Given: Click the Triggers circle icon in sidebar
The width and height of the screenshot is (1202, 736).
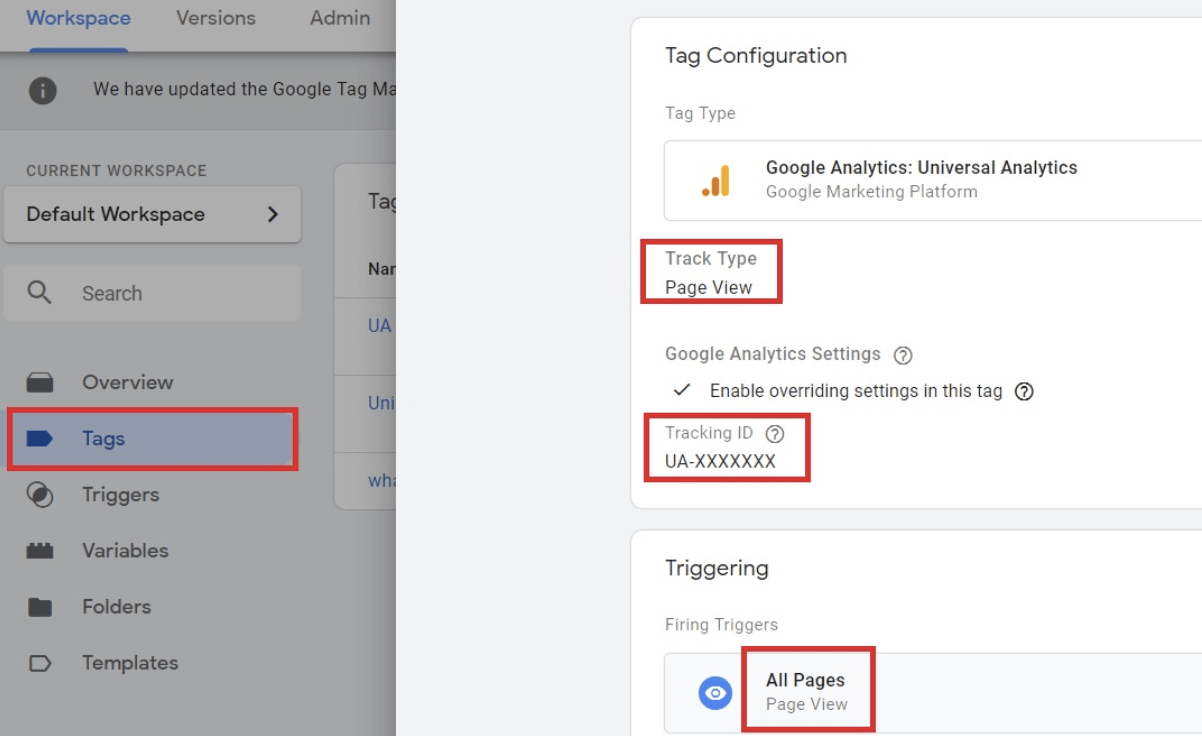Looking at the screenshot, I should 40,495.
